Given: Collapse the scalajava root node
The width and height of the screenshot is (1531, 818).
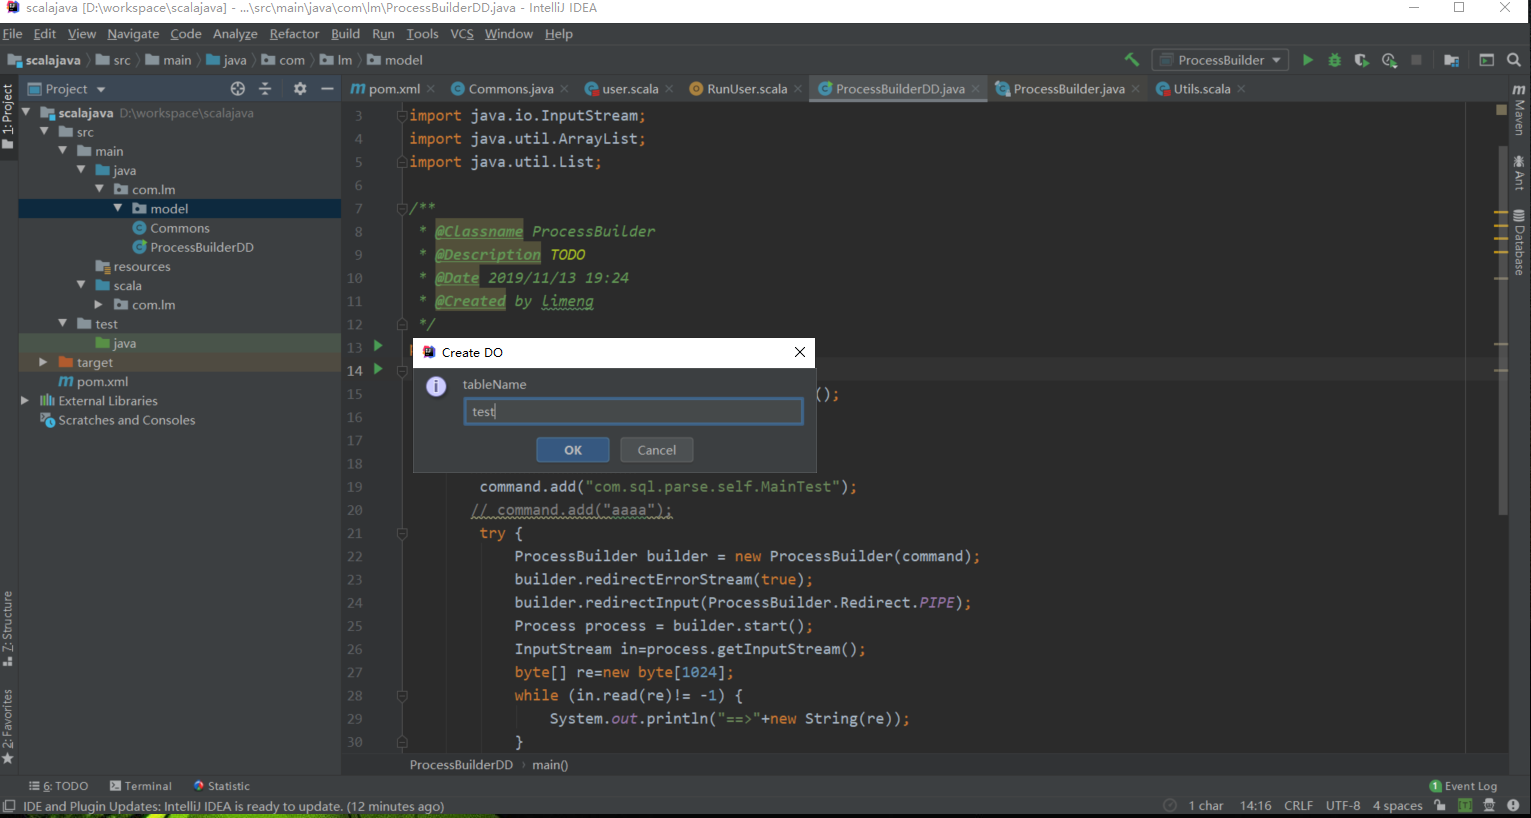Looking at the screenshot, I should [x=26, y=113].
